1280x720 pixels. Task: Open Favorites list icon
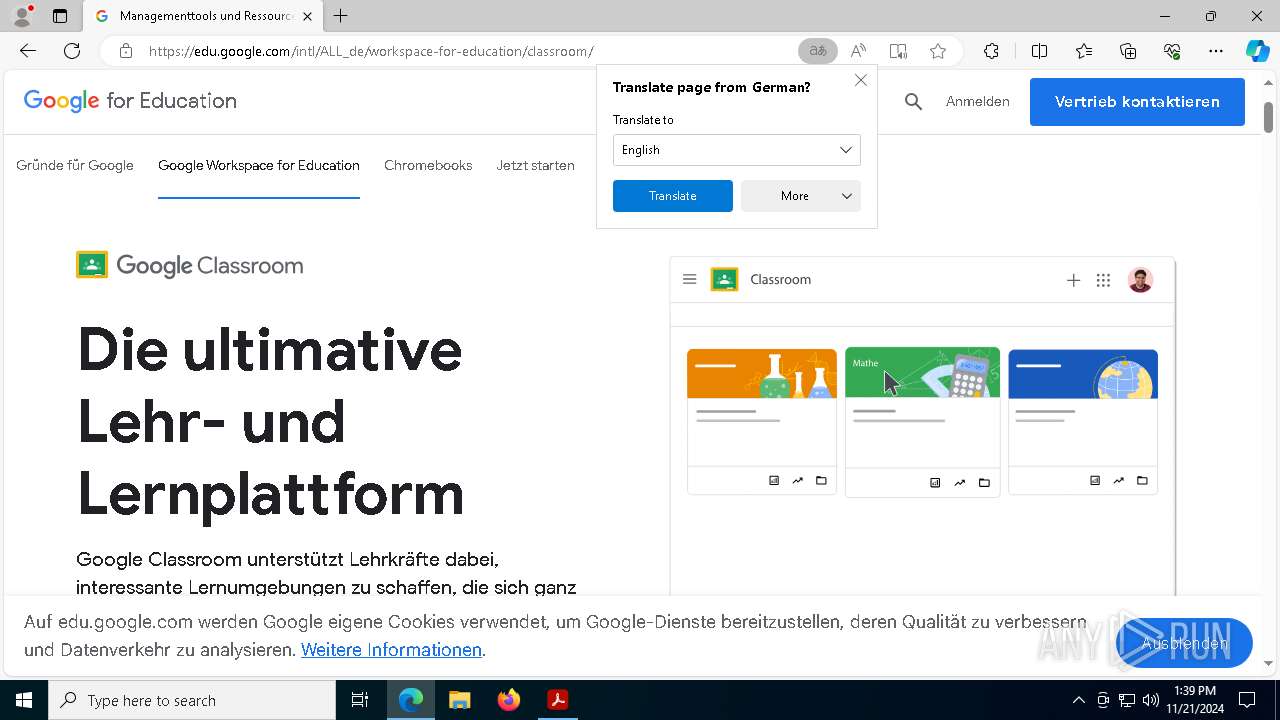pos(1084,51)
